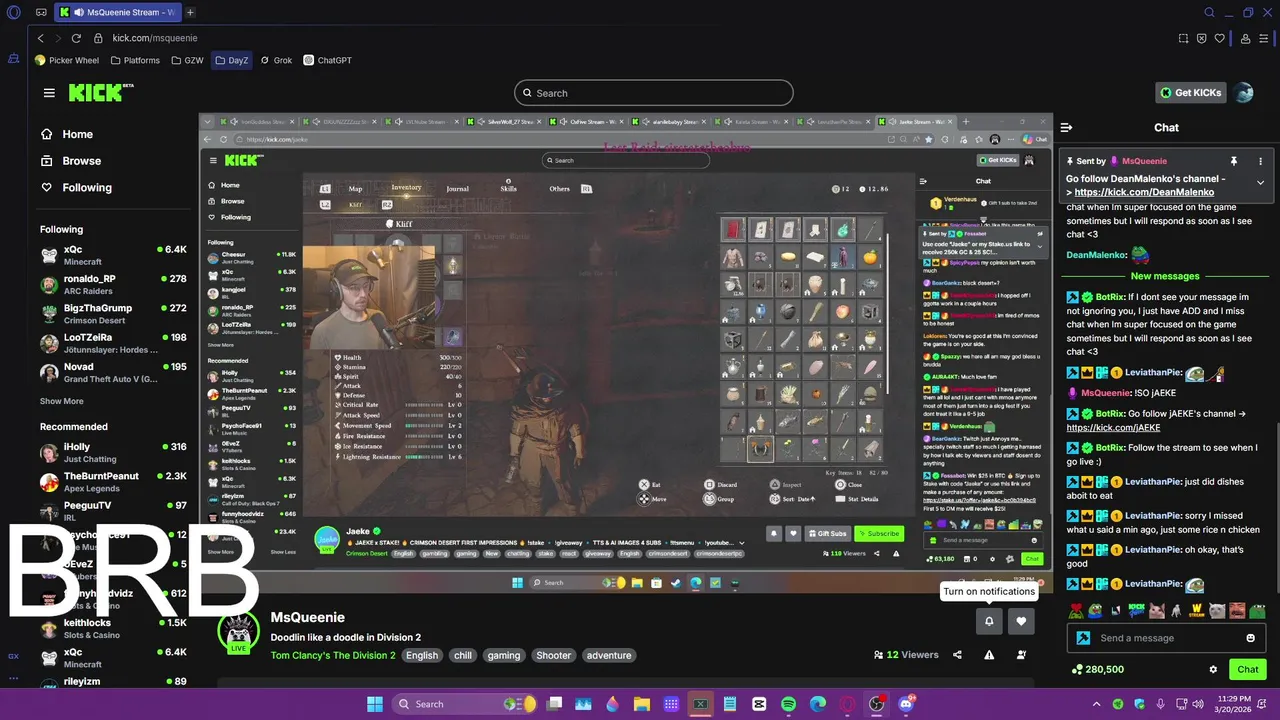The image size is (1280, 720).
Task: Reload the page
Action: click(x=76, y=38)
